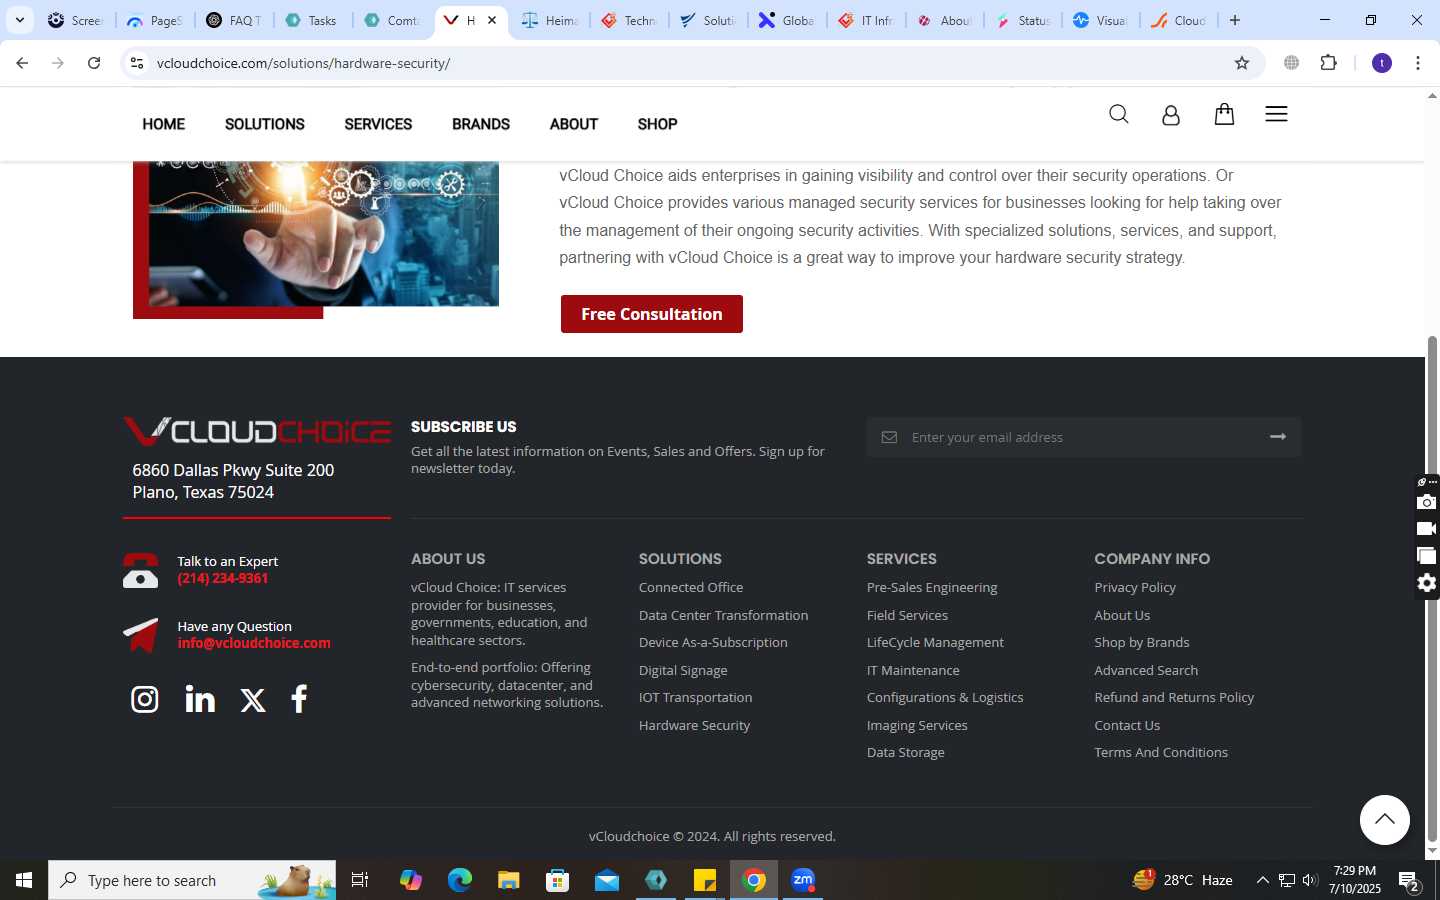Open the SOLUTIONS menu item
The height and width of the screenshot is (900, 1440).
coord(265,124)
